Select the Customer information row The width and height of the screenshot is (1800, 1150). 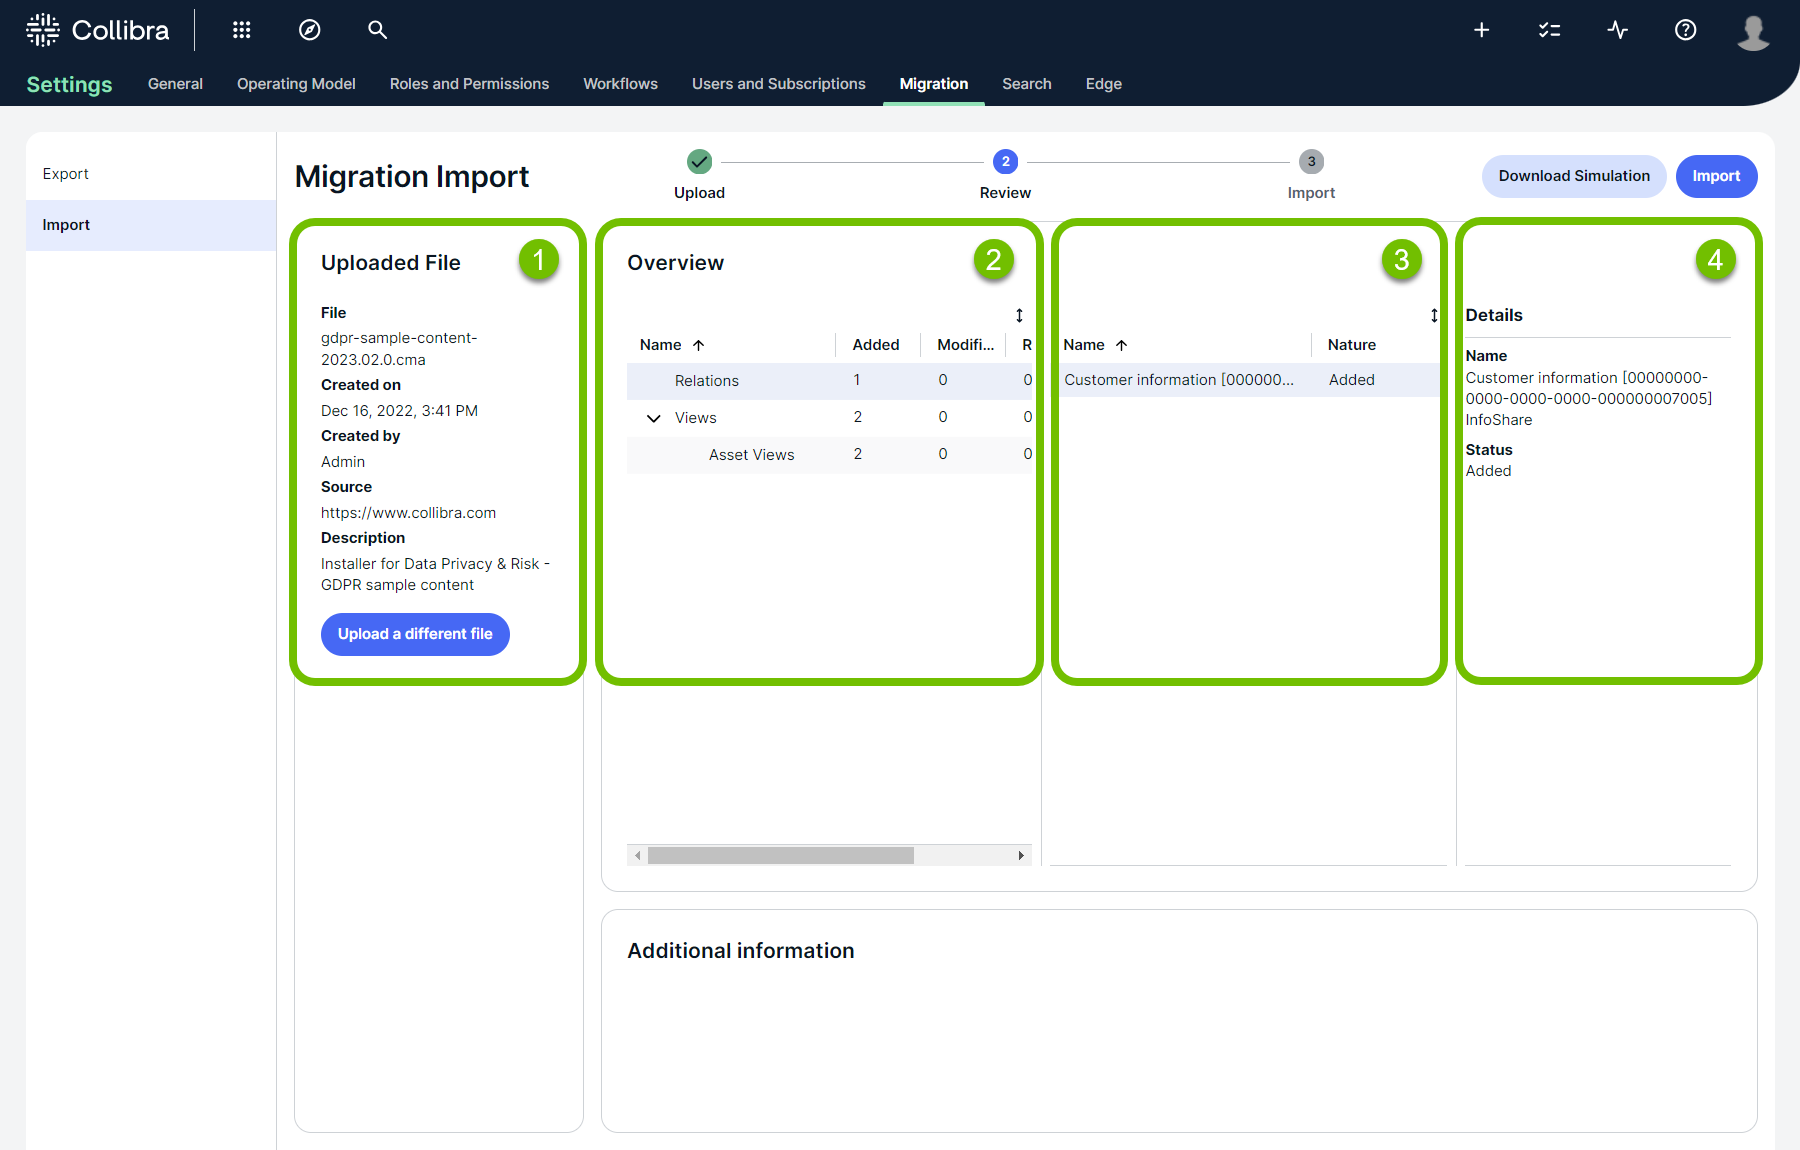pyautogui.click(x=1178, y=380)
